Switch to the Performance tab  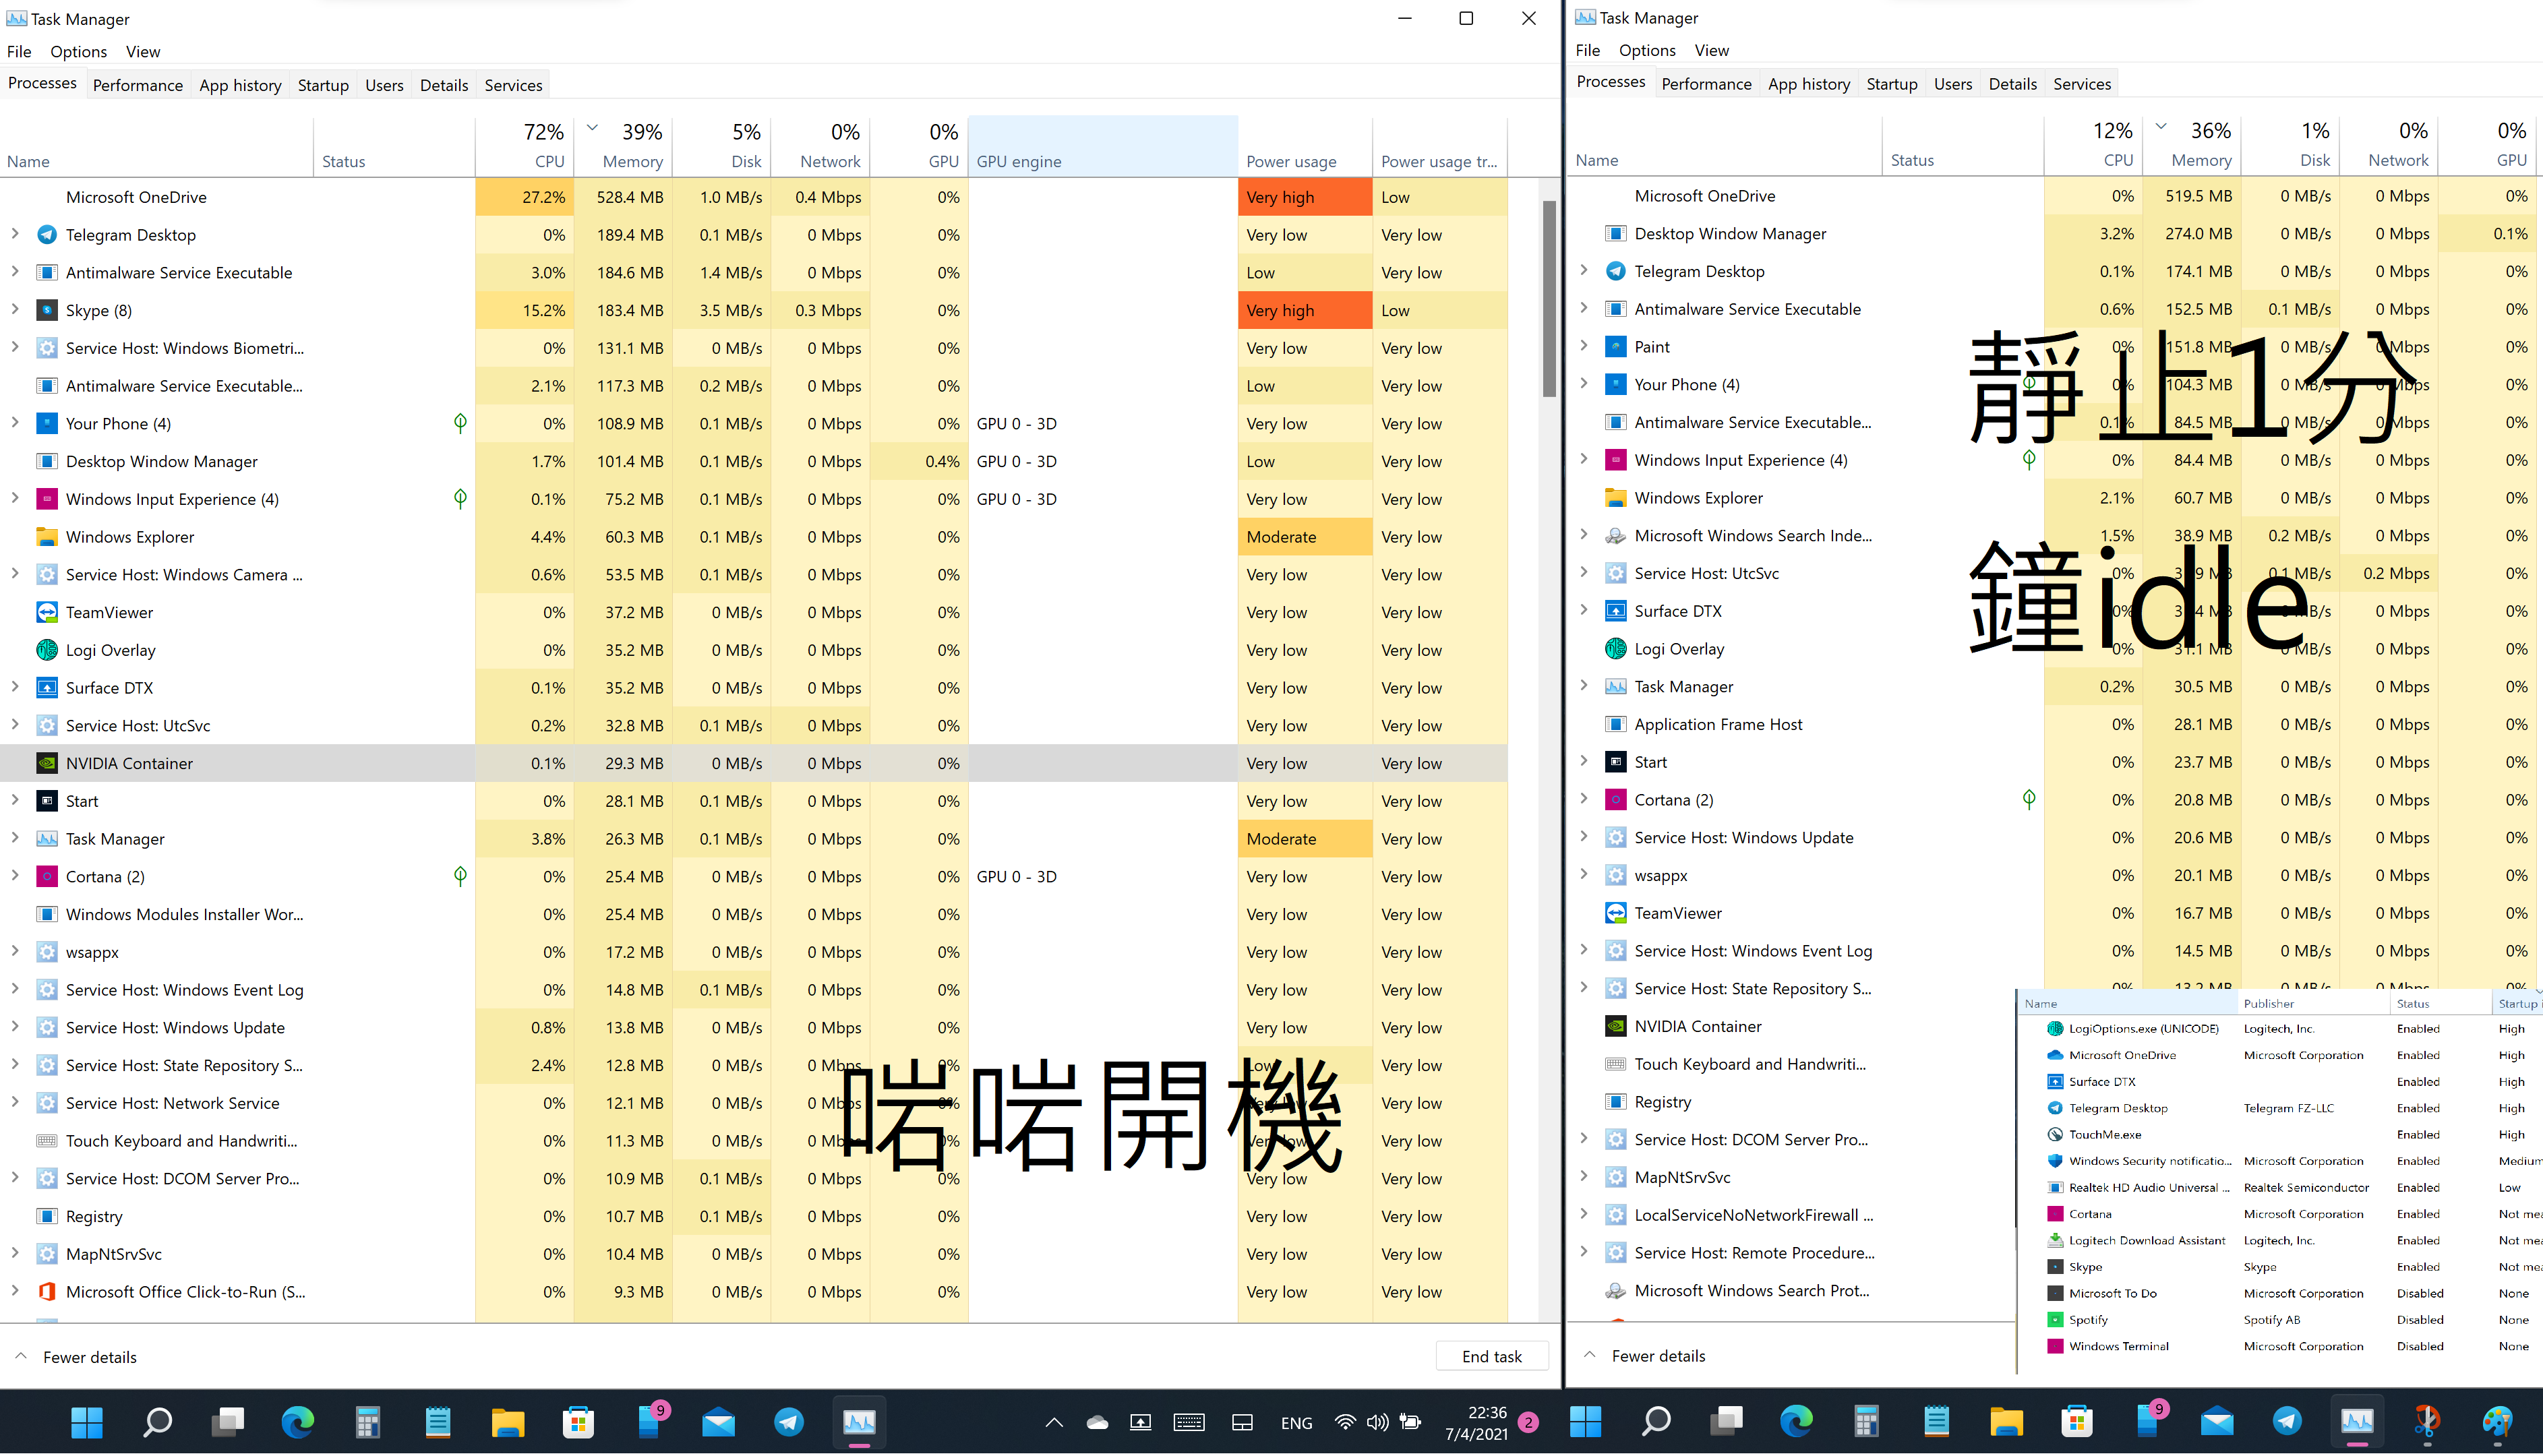pos(137,85)
